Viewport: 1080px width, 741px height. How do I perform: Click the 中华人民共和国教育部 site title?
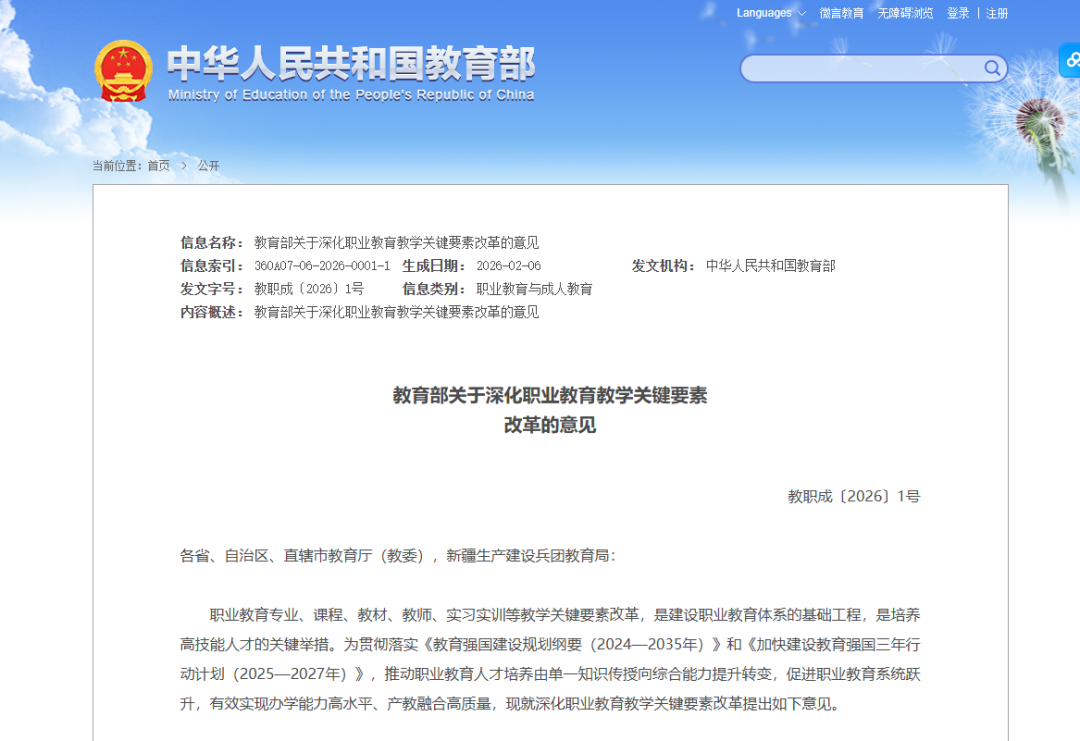pyautogui.click(x=351, y=65)
